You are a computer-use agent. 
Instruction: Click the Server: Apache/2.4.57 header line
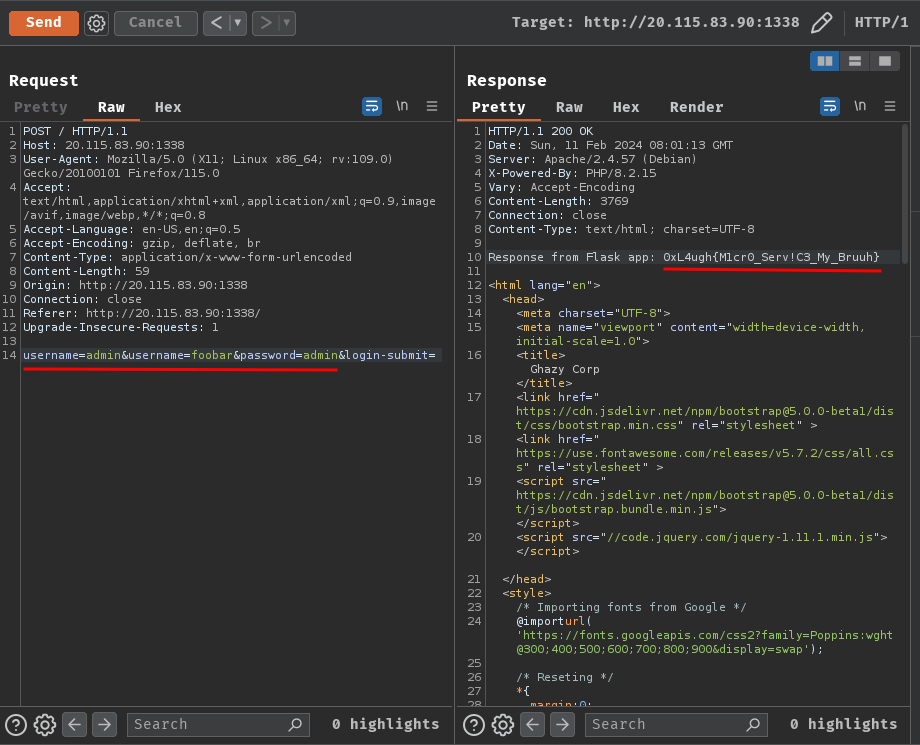tap(592, 159)
